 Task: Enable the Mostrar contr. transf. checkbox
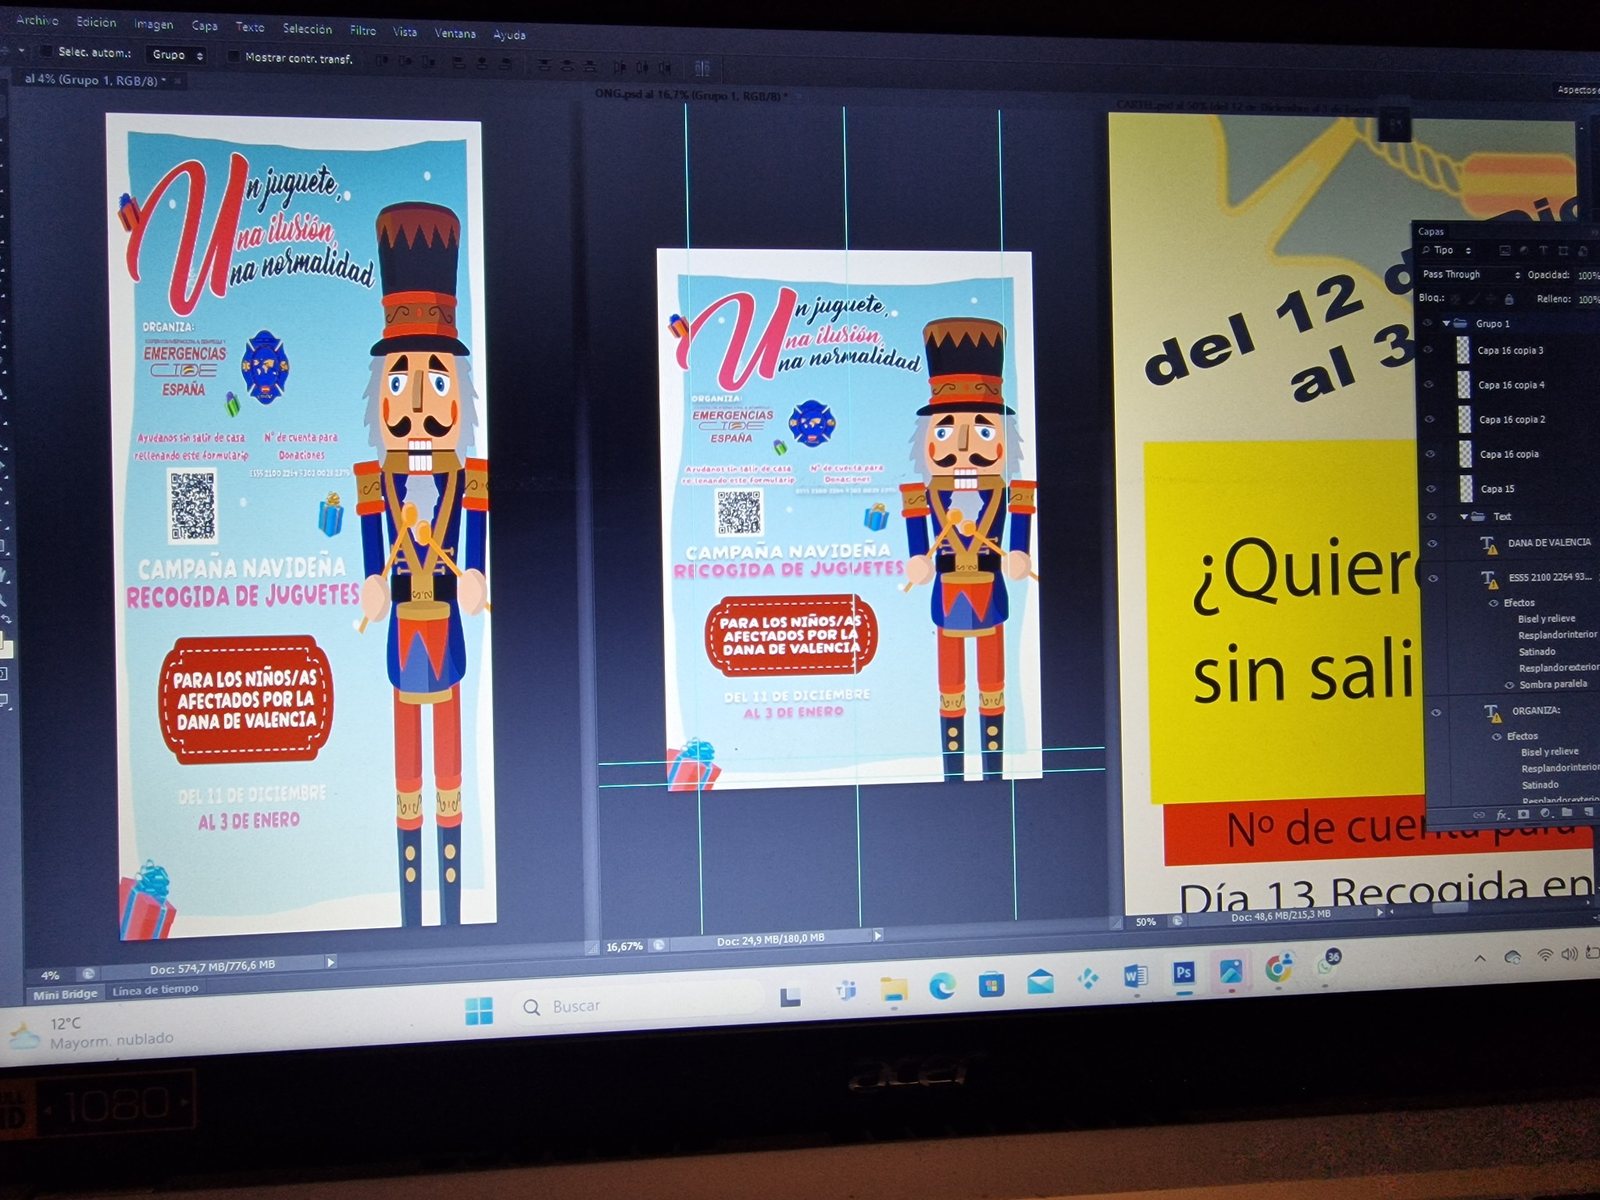click(x=234, y=57)
